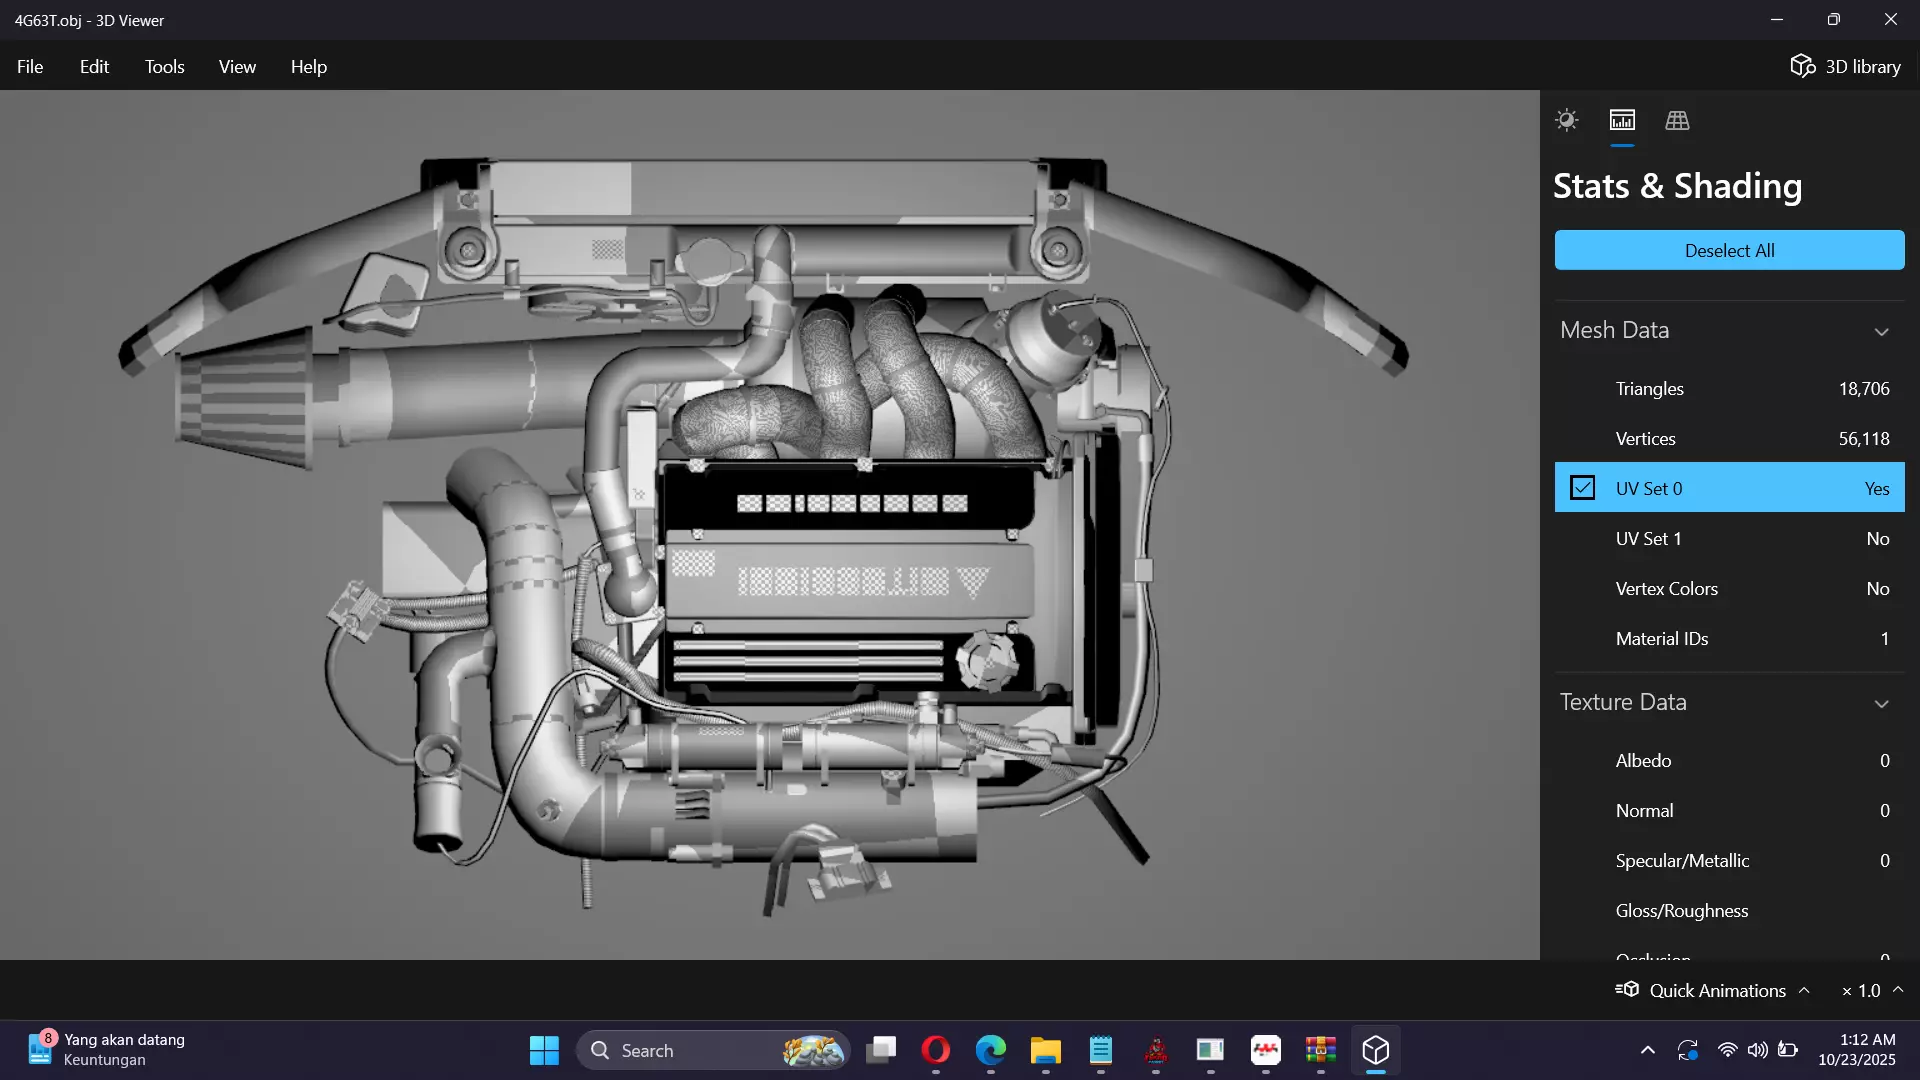Open the 3D library
Image resolution: width=1920 pixels, height=1080 pixels.
pyautogui.click(x=1845, y=66)
